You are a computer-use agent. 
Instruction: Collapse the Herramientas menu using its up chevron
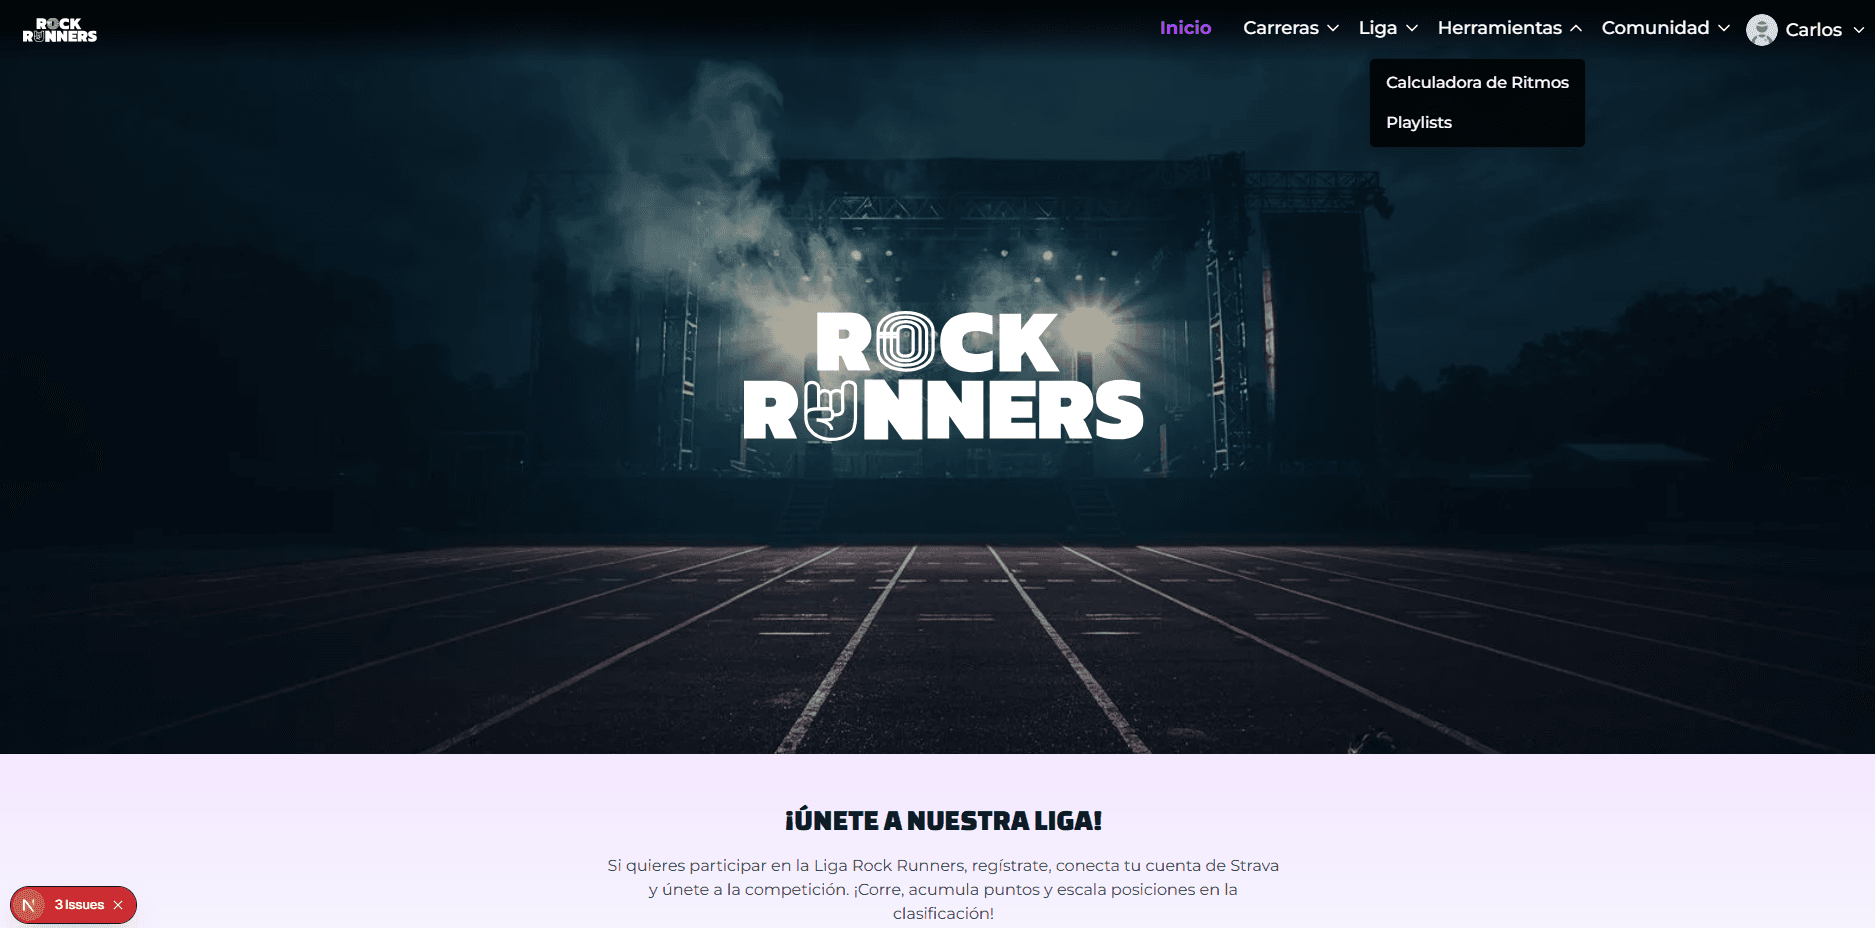pos(1576,29)
